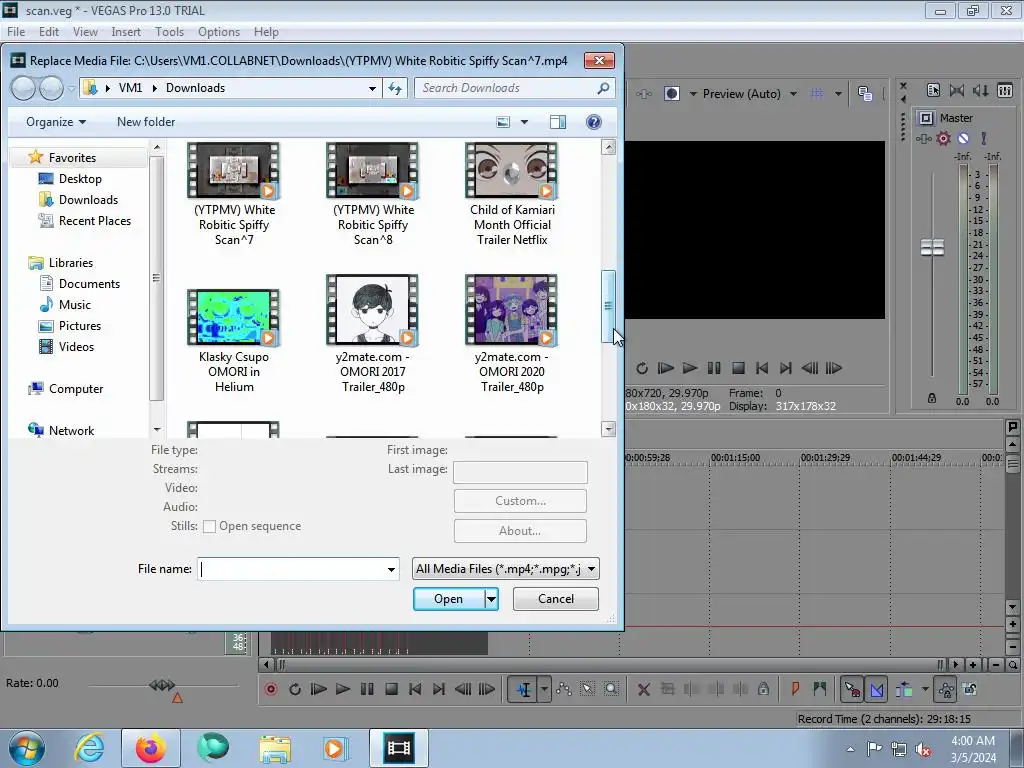The image size is (1024, 768).
Task: Click Master automation settings gear icon
Action: click(943, 138)
